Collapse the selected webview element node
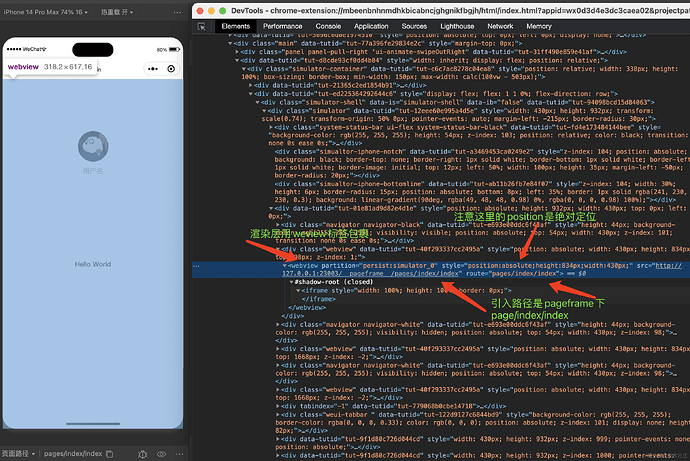This screenshot has width=690, height=461. (285, 266)
